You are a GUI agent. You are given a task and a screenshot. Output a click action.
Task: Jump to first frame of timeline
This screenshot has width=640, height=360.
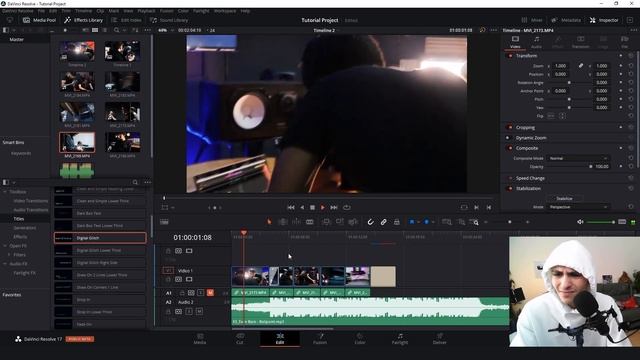pos(291,207)
